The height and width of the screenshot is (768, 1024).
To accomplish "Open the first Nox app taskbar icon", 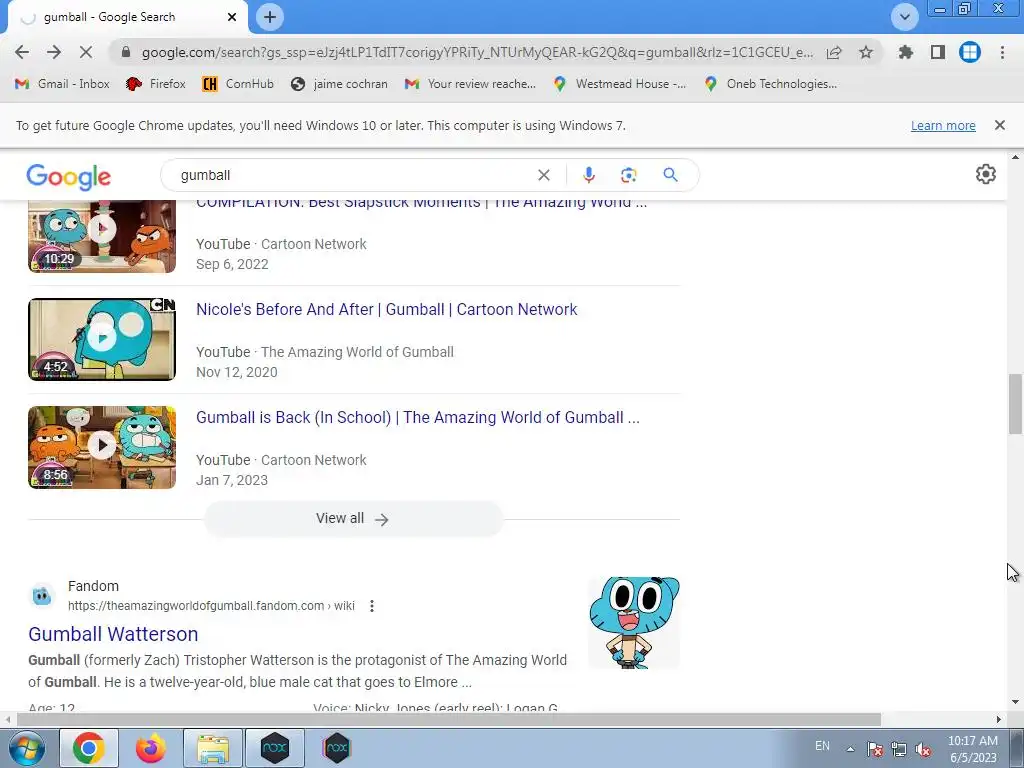I will (x=274, y=748).
